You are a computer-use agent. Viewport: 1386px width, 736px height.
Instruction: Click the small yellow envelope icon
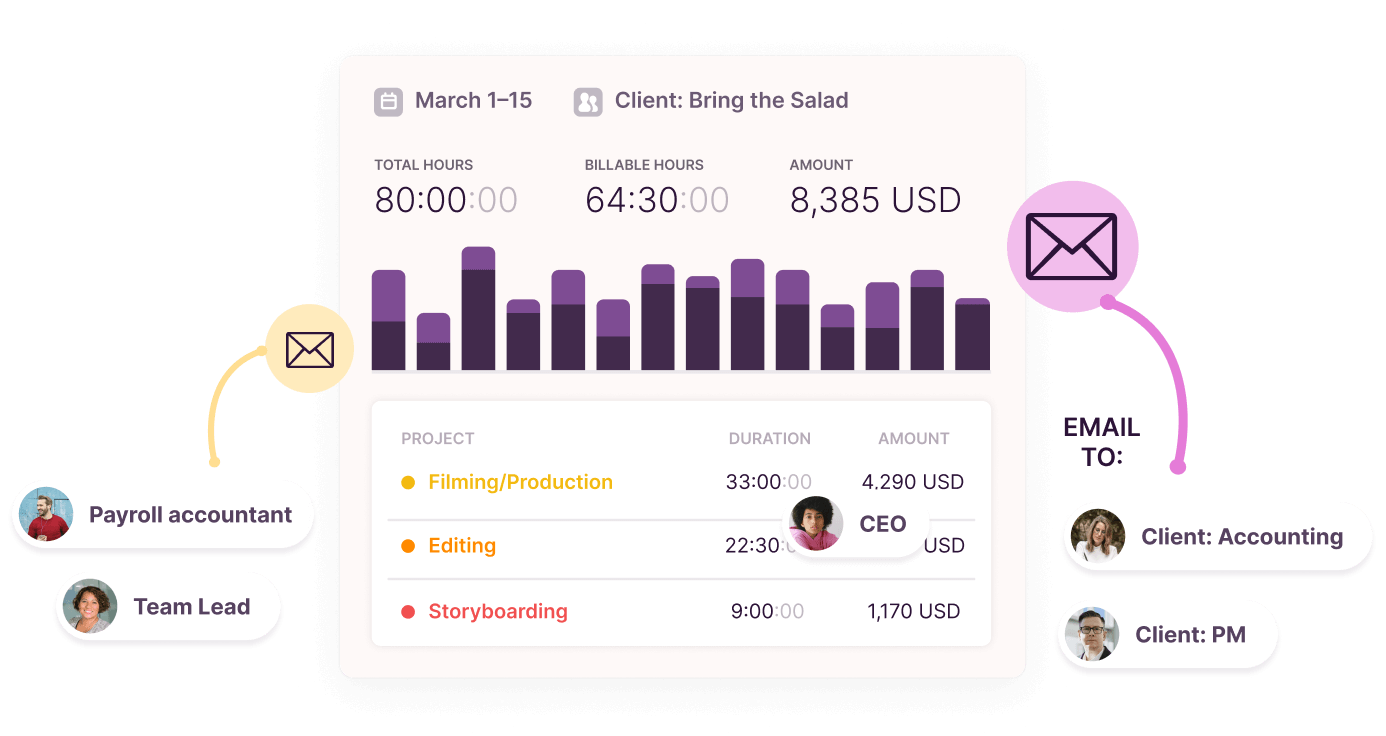pyautogui.click(x=310, y=349)
